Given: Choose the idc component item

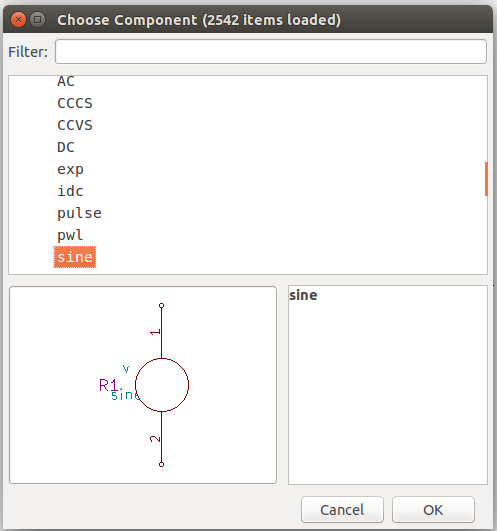Looking at the screenshot, I should click(70, 191).
